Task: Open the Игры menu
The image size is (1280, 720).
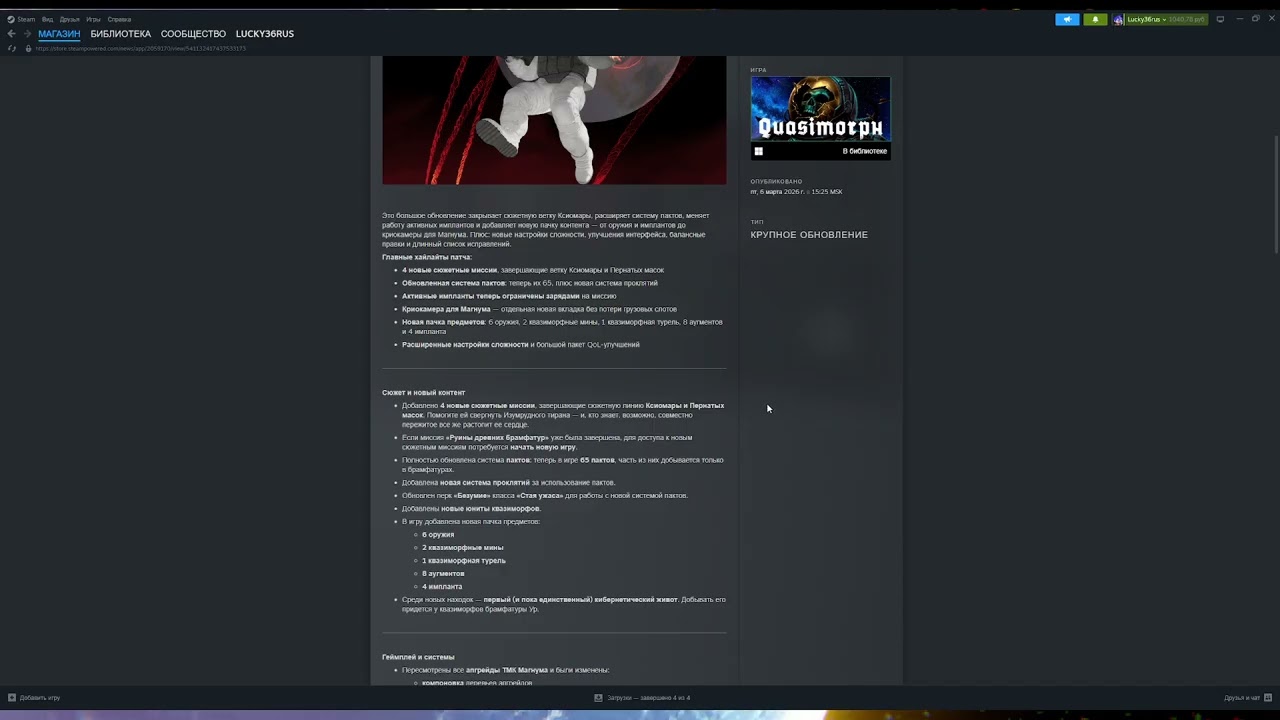Action: coord(93,19)
